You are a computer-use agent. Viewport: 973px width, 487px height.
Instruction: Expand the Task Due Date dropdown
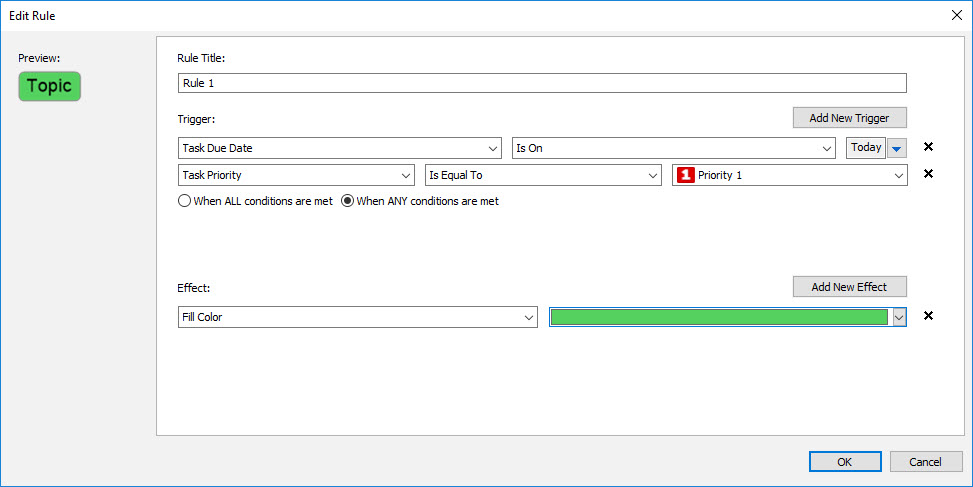click(x=493, y=148)
